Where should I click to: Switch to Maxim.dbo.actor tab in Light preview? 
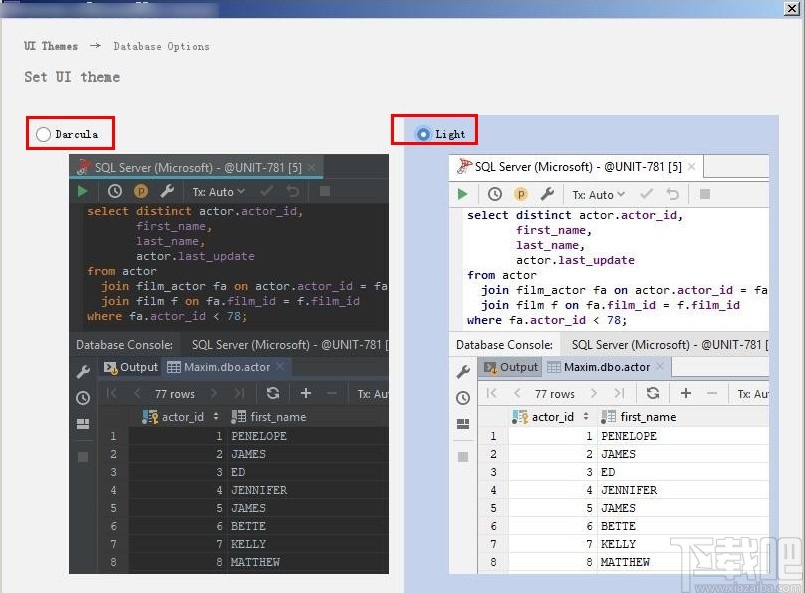point(606,367)
